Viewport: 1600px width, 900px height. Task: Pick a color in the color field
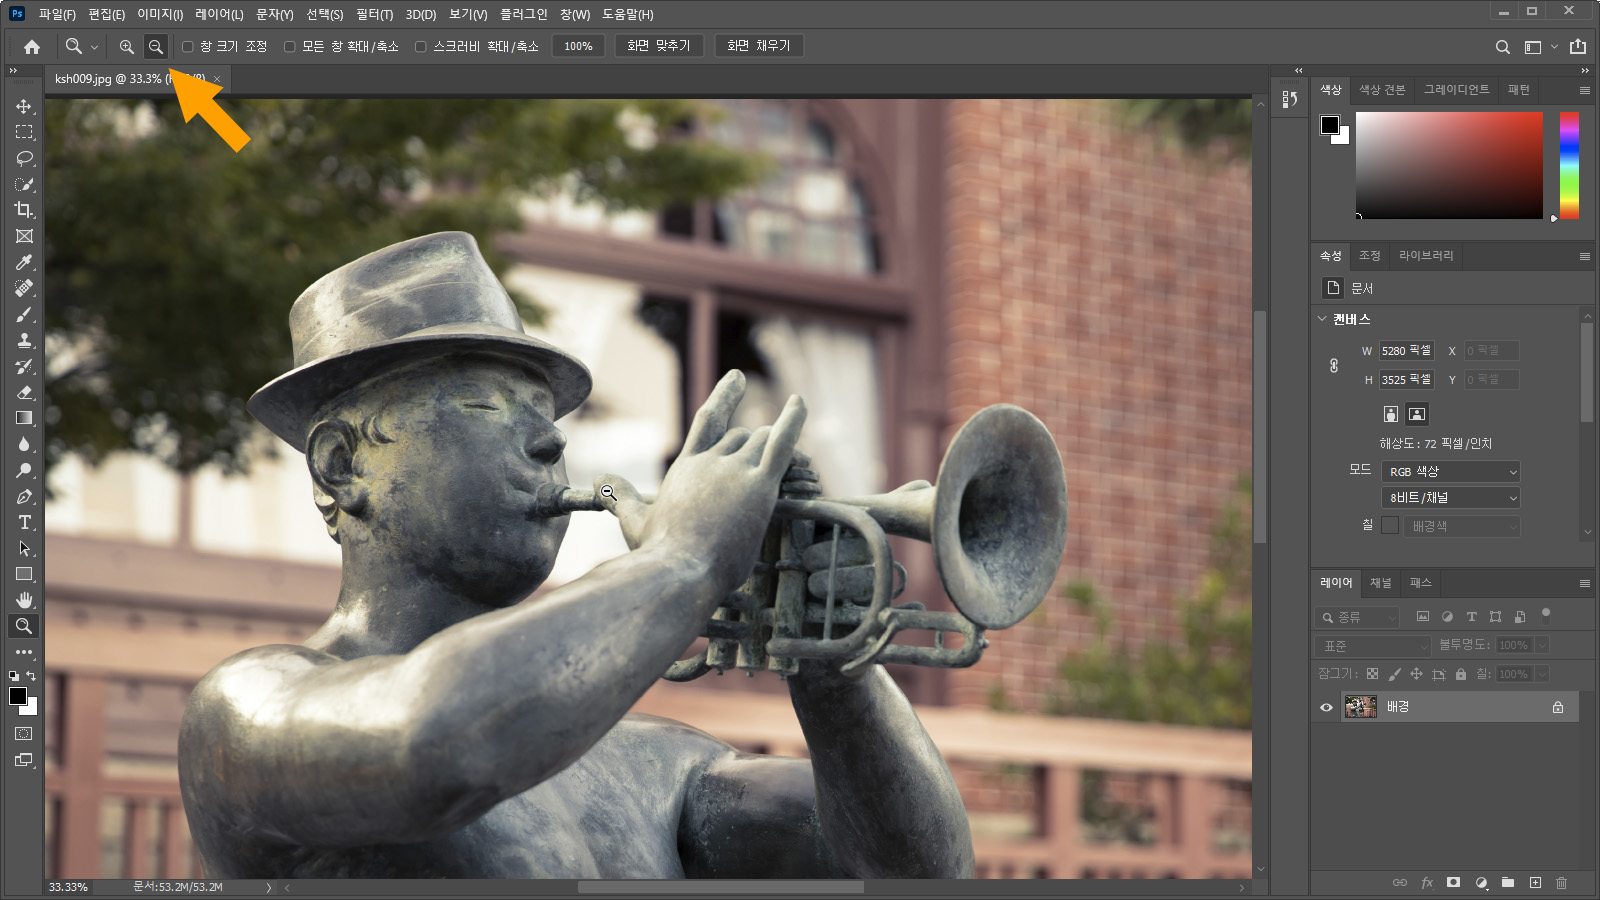click(x=1449, y=165)
